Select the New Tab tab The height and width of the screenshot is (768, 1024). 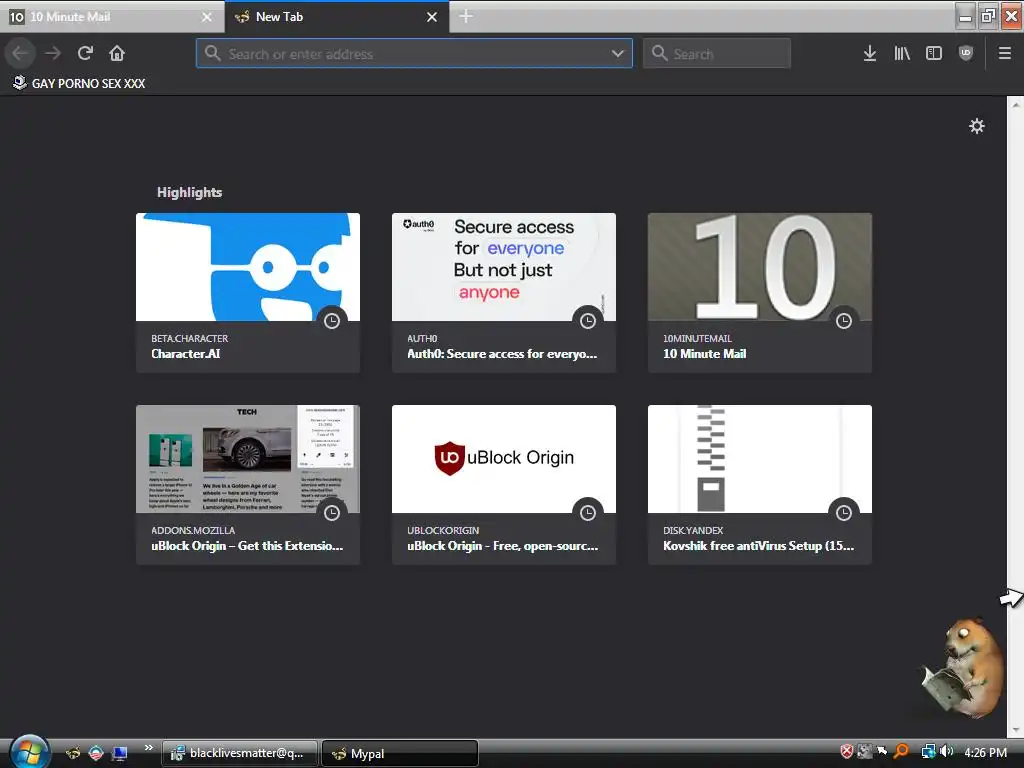click(336, 17)
